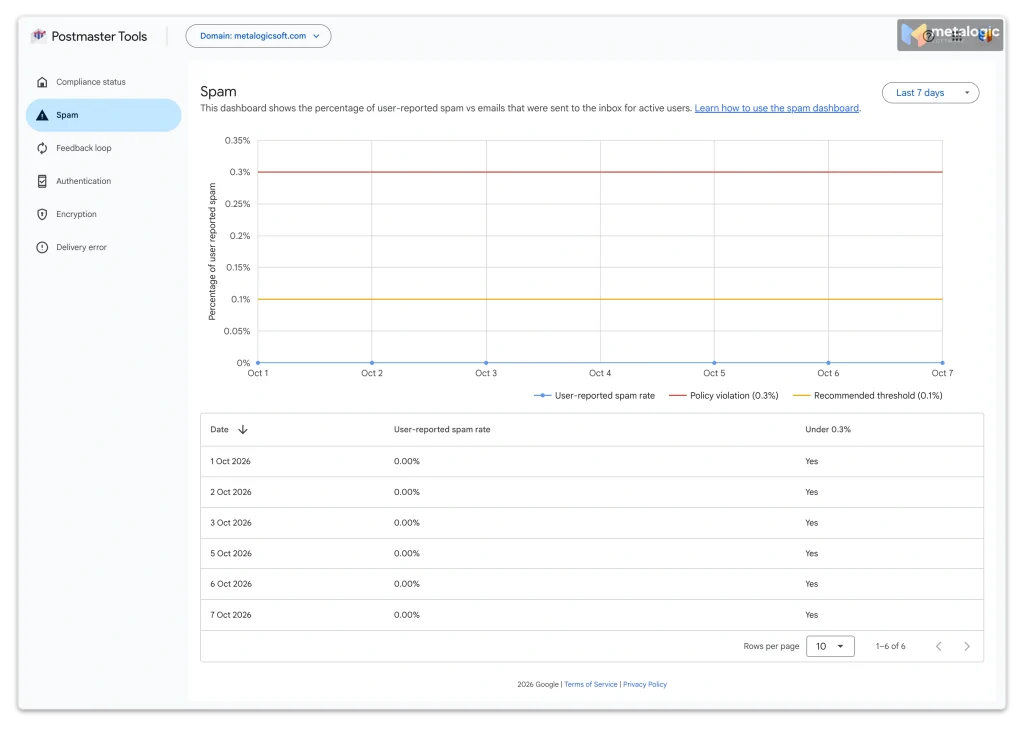Open the Authentication sidebar item
Viewport: 1024px width, 729px height.
[104, 182]
